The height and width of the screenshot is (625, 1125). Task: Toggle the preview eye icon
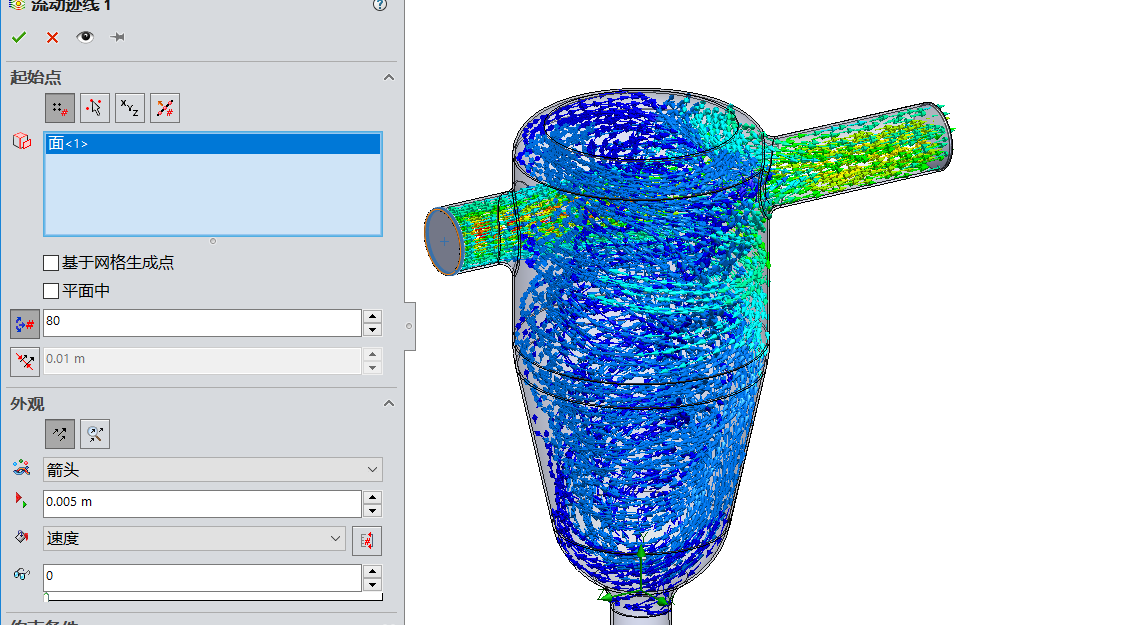coord(85,37)
